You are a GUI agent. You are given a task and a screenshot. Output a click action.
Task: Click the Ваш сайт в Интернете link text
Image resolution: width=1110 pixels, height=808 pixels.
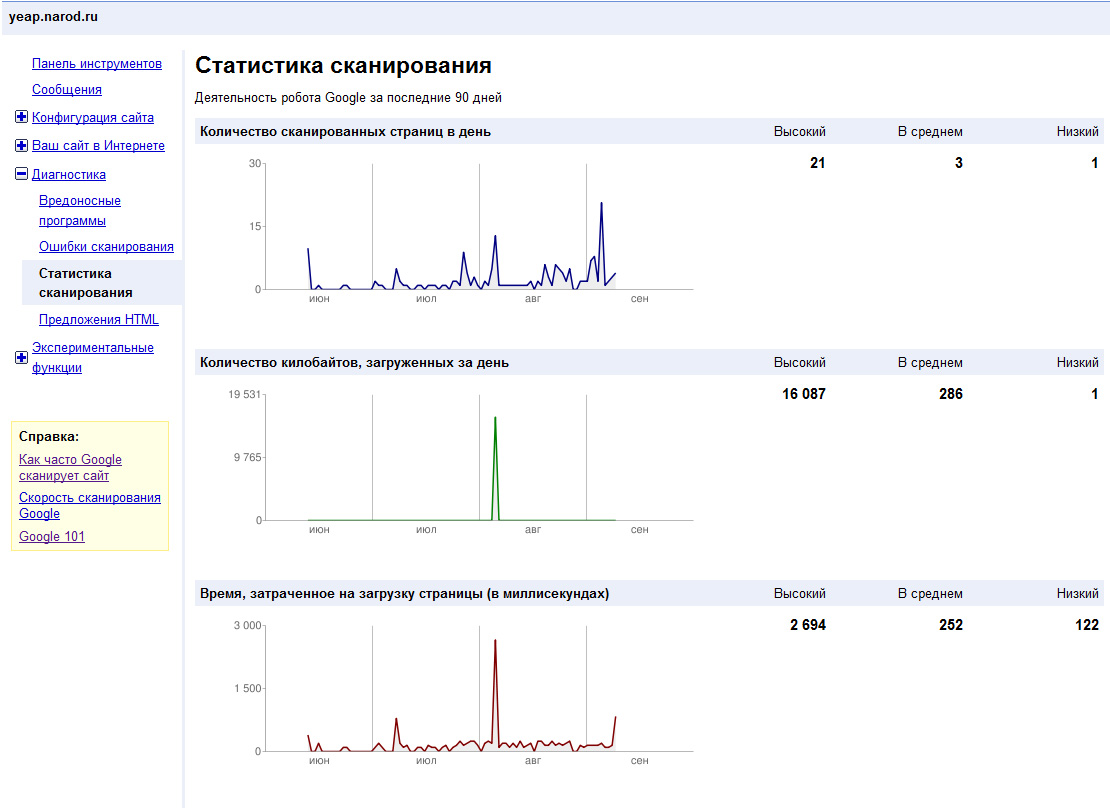pyautogui.click(x=98, y=146)
